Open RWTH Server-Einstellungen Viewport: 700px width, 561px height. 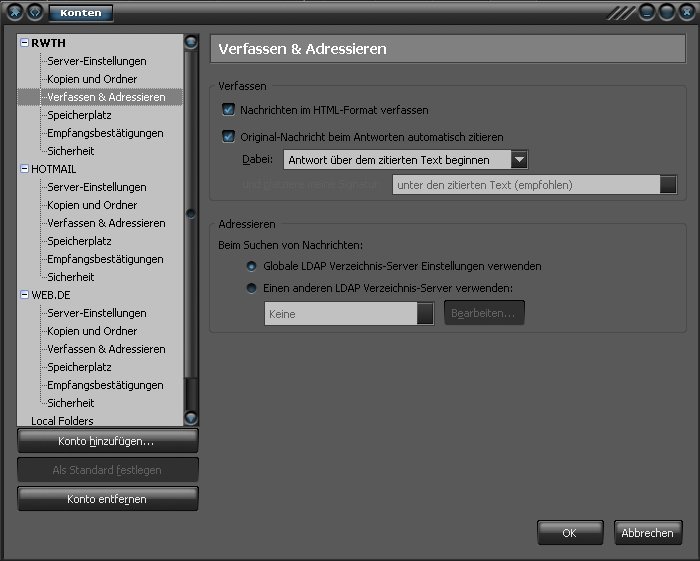97,61
